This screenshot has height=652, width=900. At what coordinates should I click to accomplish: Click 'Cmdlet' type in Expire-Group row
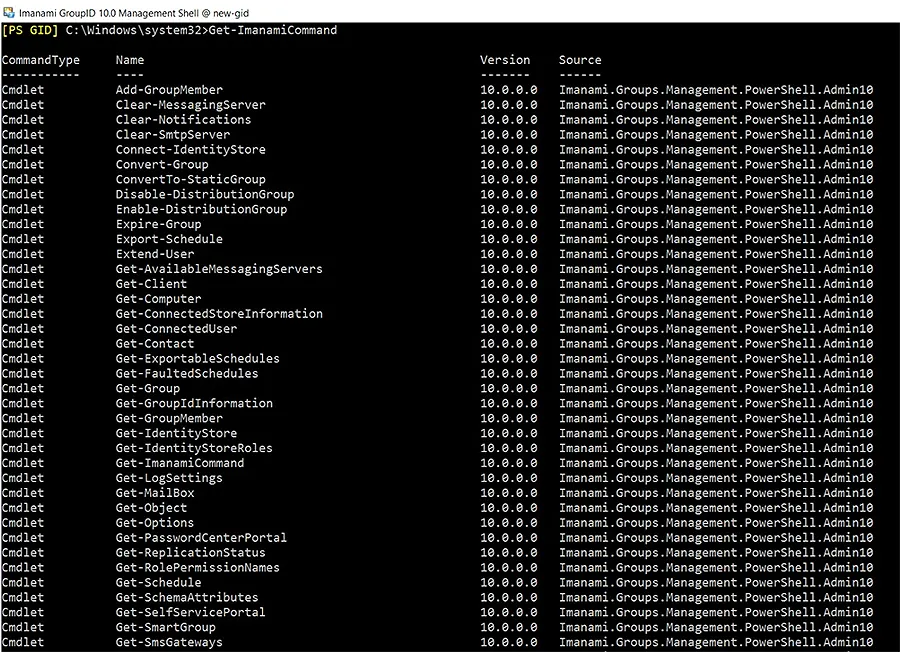23,224
